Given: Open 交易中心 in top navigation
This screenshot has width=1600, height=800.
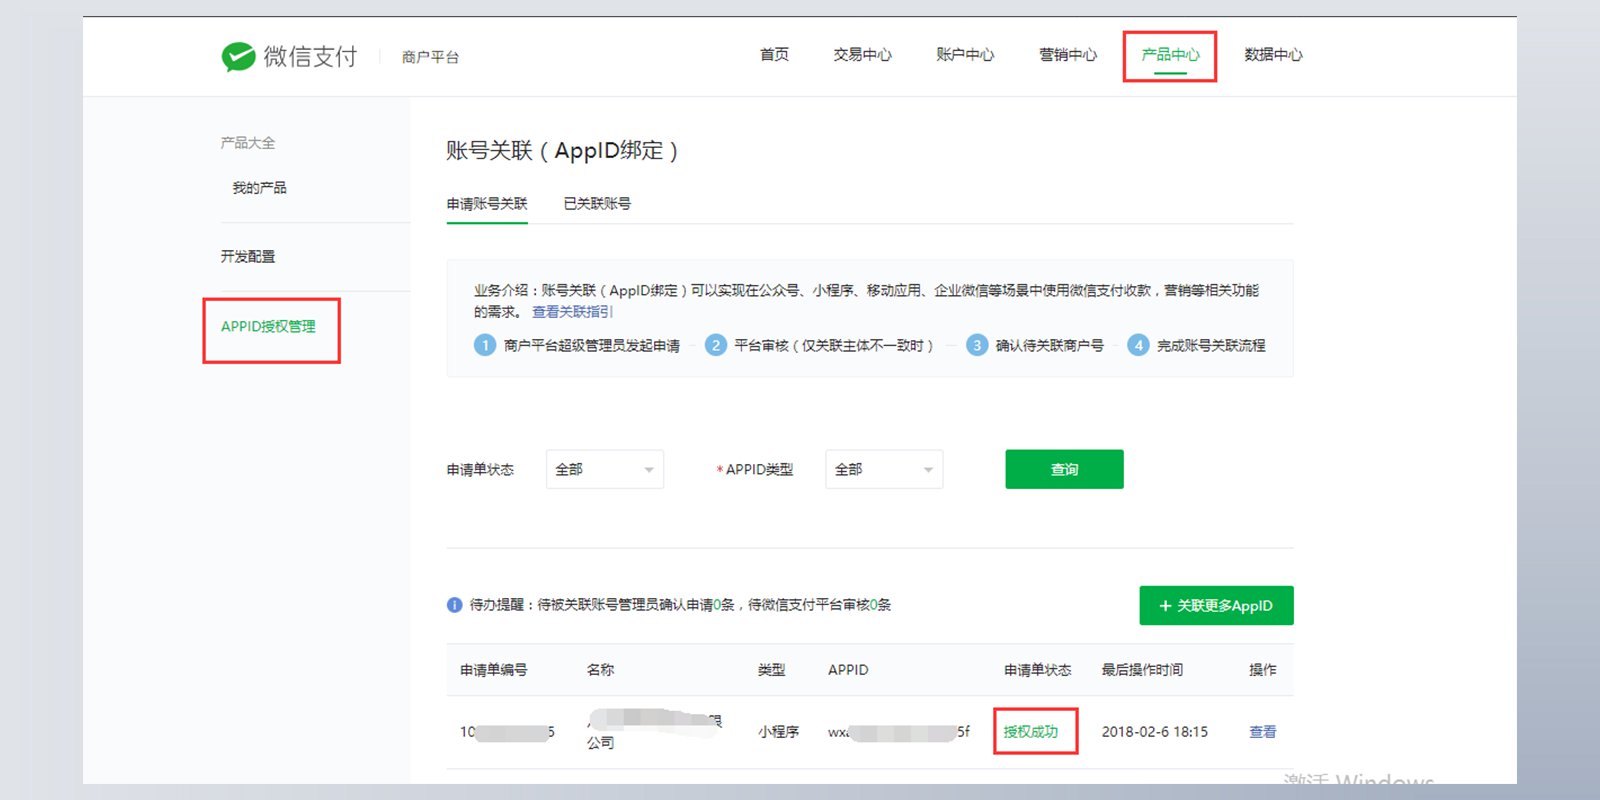Looking at the screenshot, I should pyautogui.click(x=862, y=55).
